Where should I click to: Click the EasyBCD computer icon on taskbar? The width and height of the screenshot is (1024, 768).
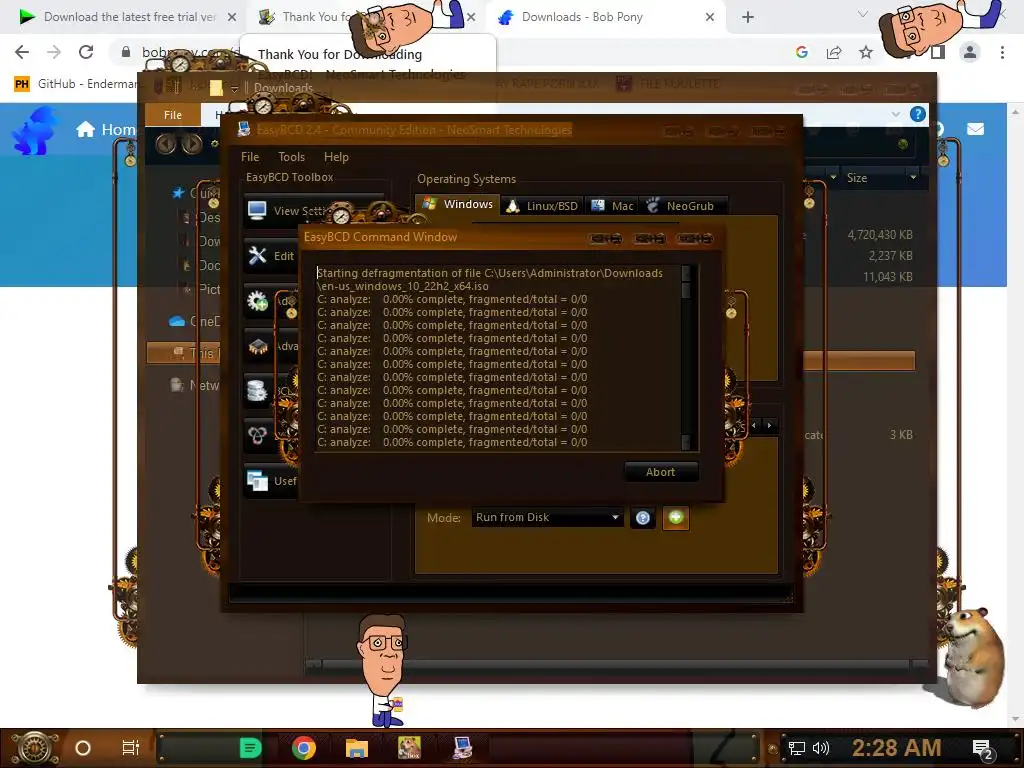pyautogui.click(x=463, y=748)
